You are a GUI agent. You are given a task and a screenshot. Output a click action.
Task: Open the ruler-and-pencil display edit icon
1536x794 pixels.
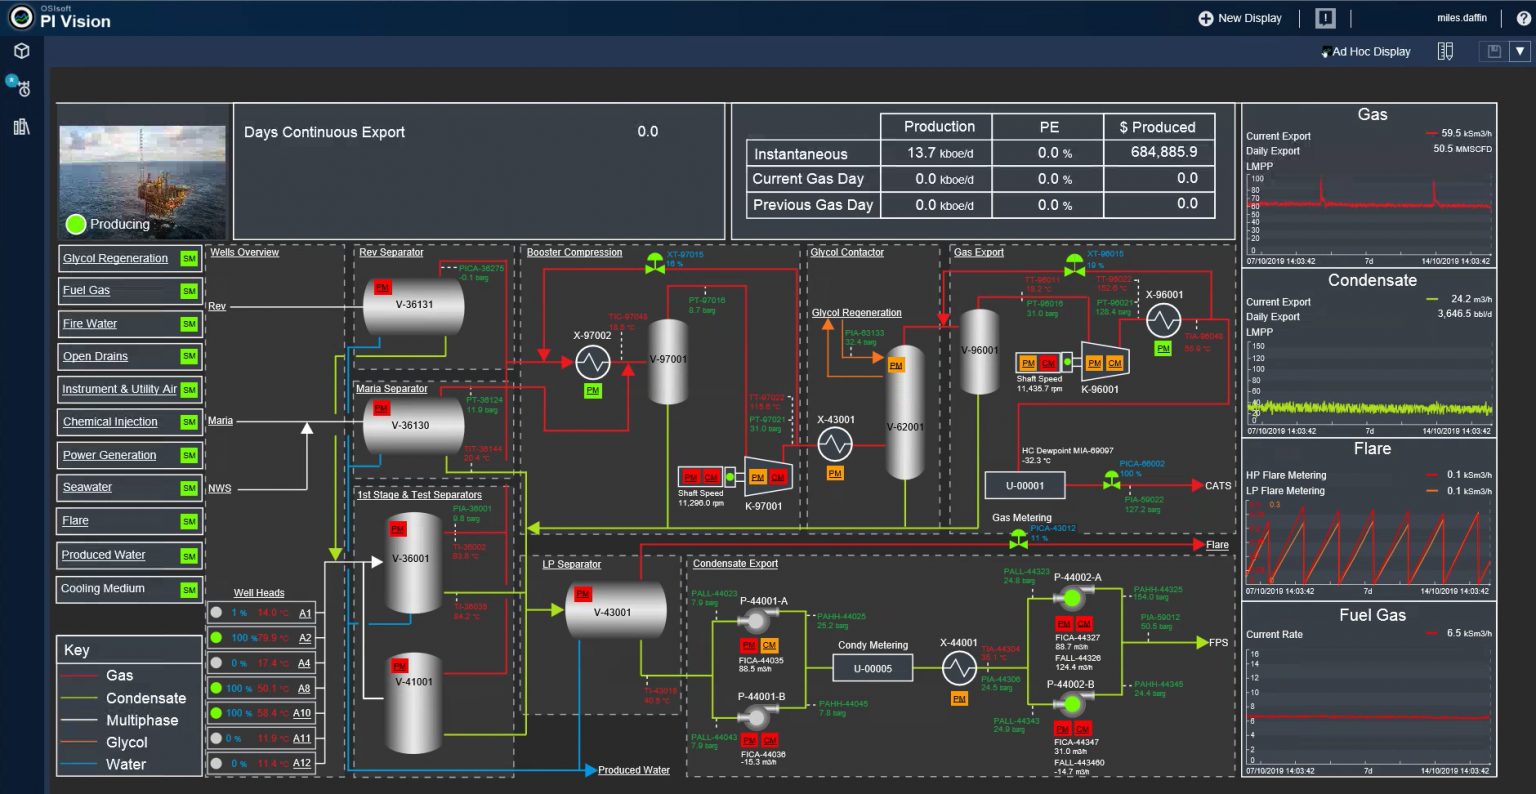pyautogui.click(x=1447, y=51)
